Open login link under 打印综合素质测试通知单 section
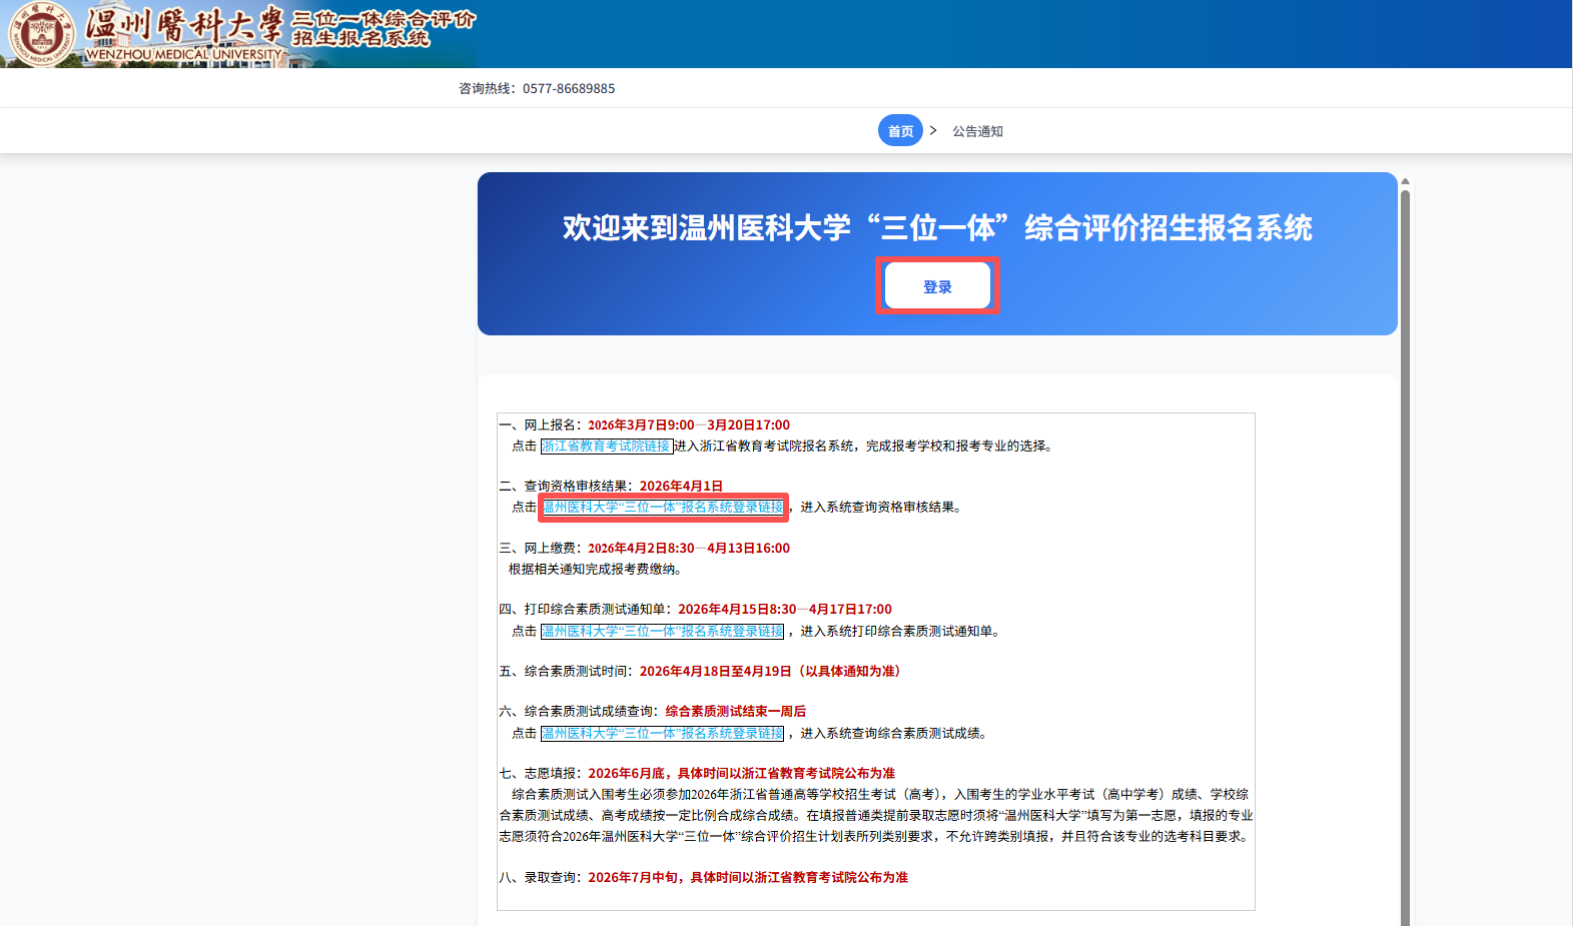 tap(662, 631)
